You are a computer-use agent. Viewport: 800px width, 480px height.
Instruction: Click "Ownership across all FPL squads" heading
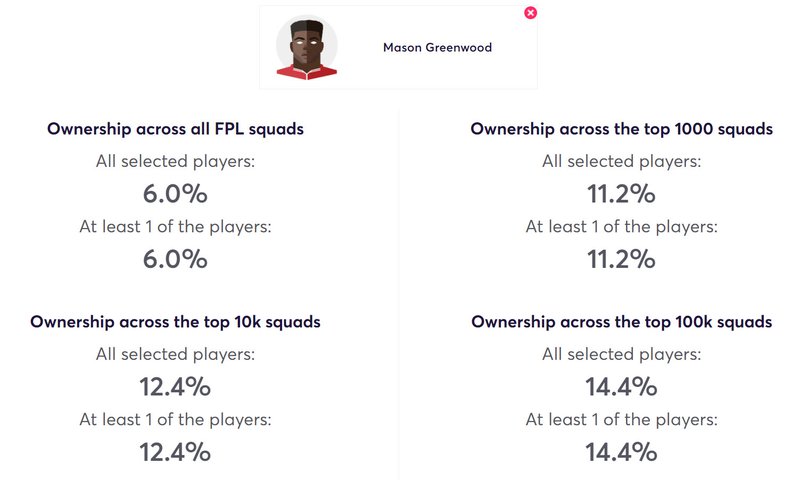pos(176,129)
